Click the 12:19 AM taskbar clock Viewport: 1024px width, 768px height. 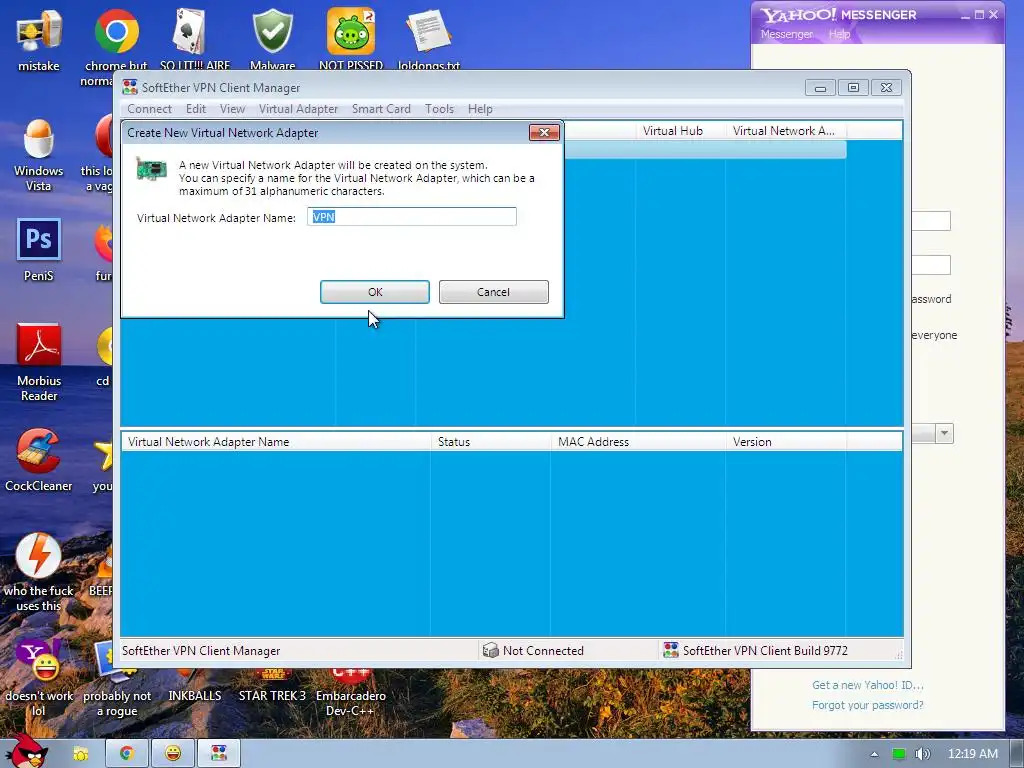972,754
